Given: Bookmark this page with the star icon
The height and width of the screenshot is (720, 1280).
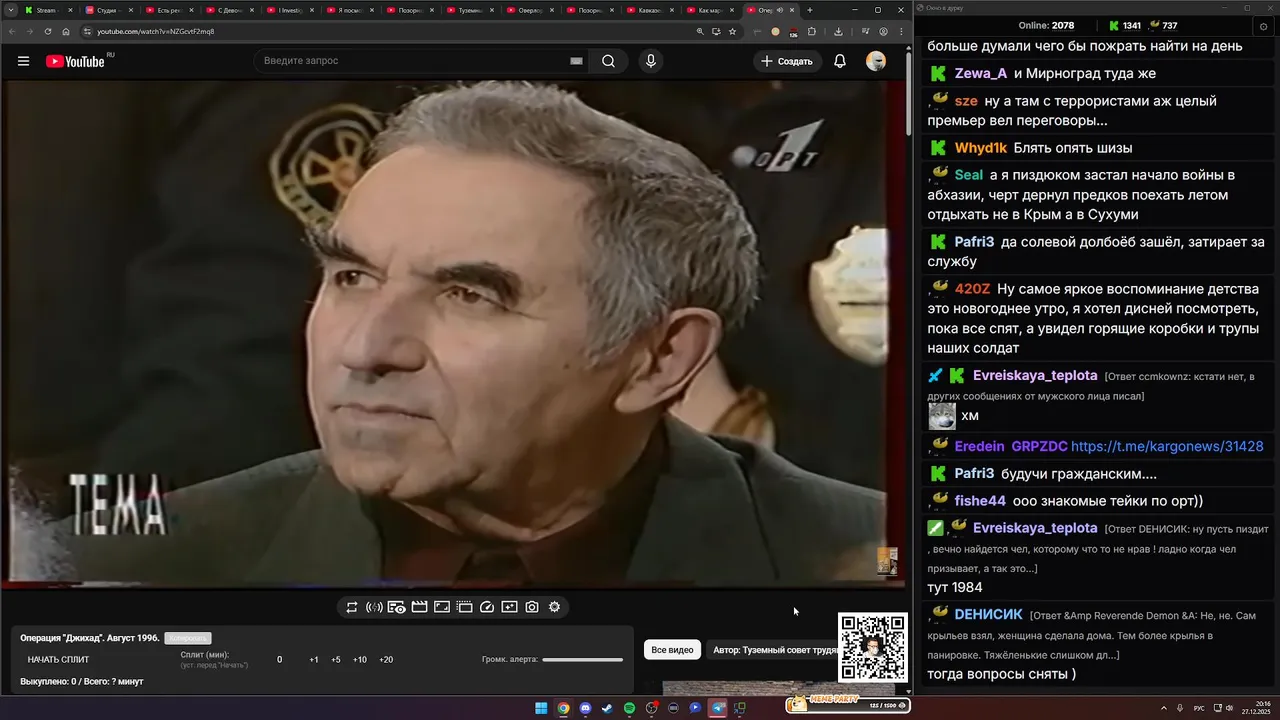Looking at the screenshot, I should (x=732, y=31).
